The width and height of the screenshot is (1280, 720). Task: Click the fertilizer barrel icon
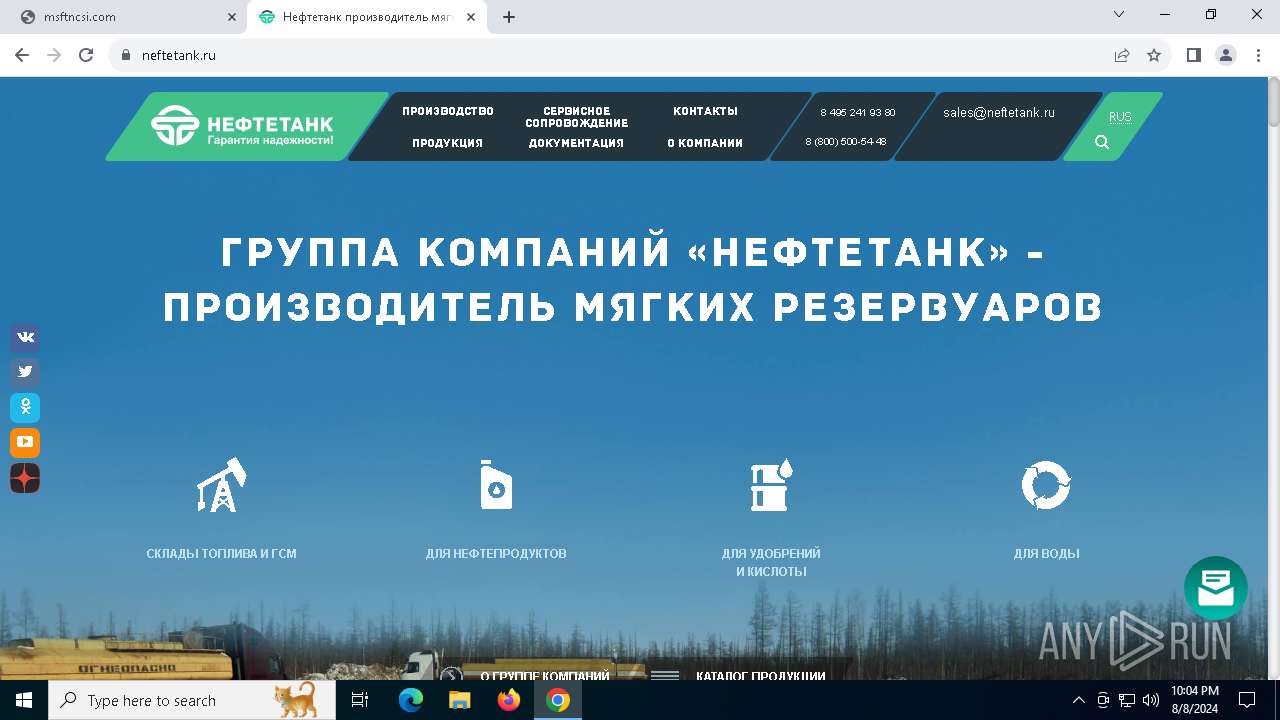pyautogui.click(x=771, y=485)
